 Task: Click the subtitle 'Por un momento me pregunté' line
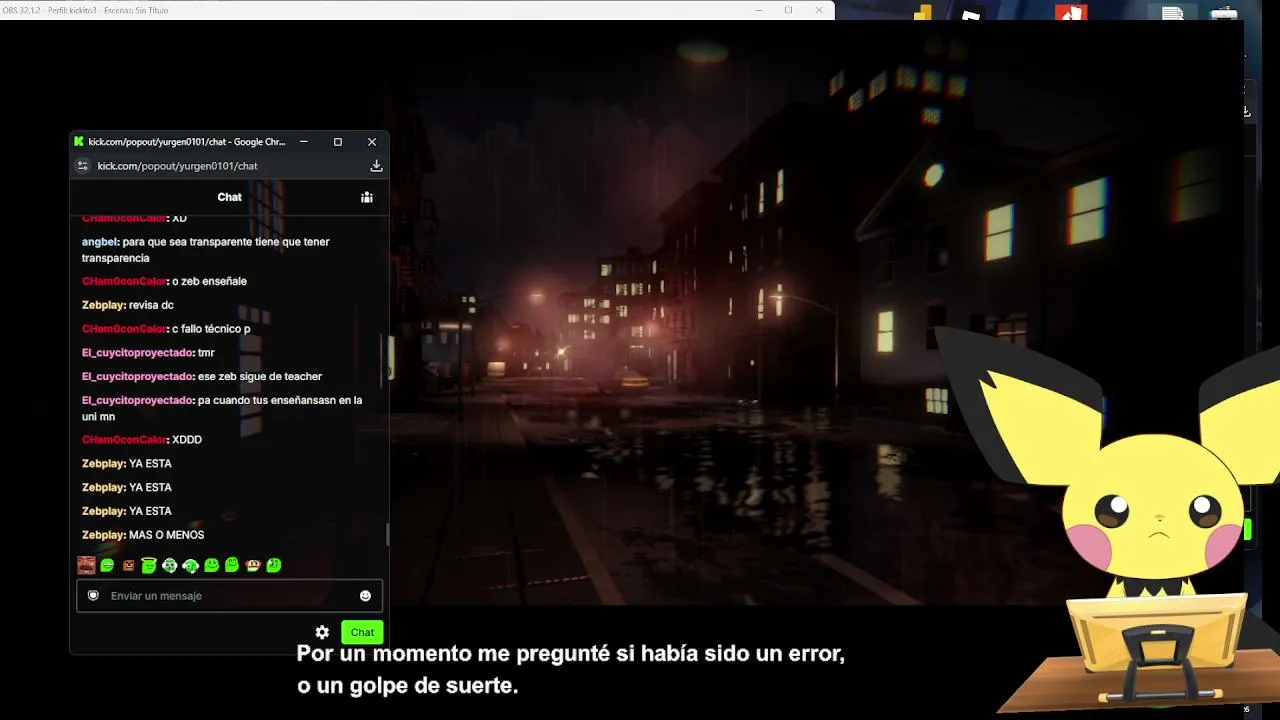coord(571,654)
